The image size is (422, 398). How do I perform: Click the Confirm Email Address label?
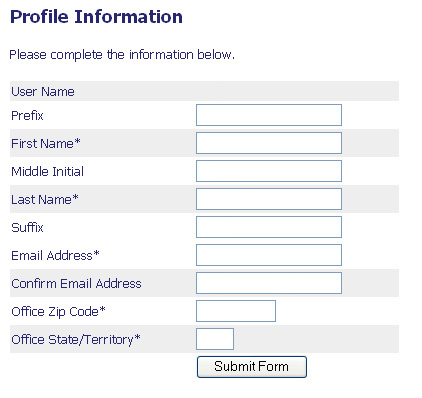[x=76, y=283]
